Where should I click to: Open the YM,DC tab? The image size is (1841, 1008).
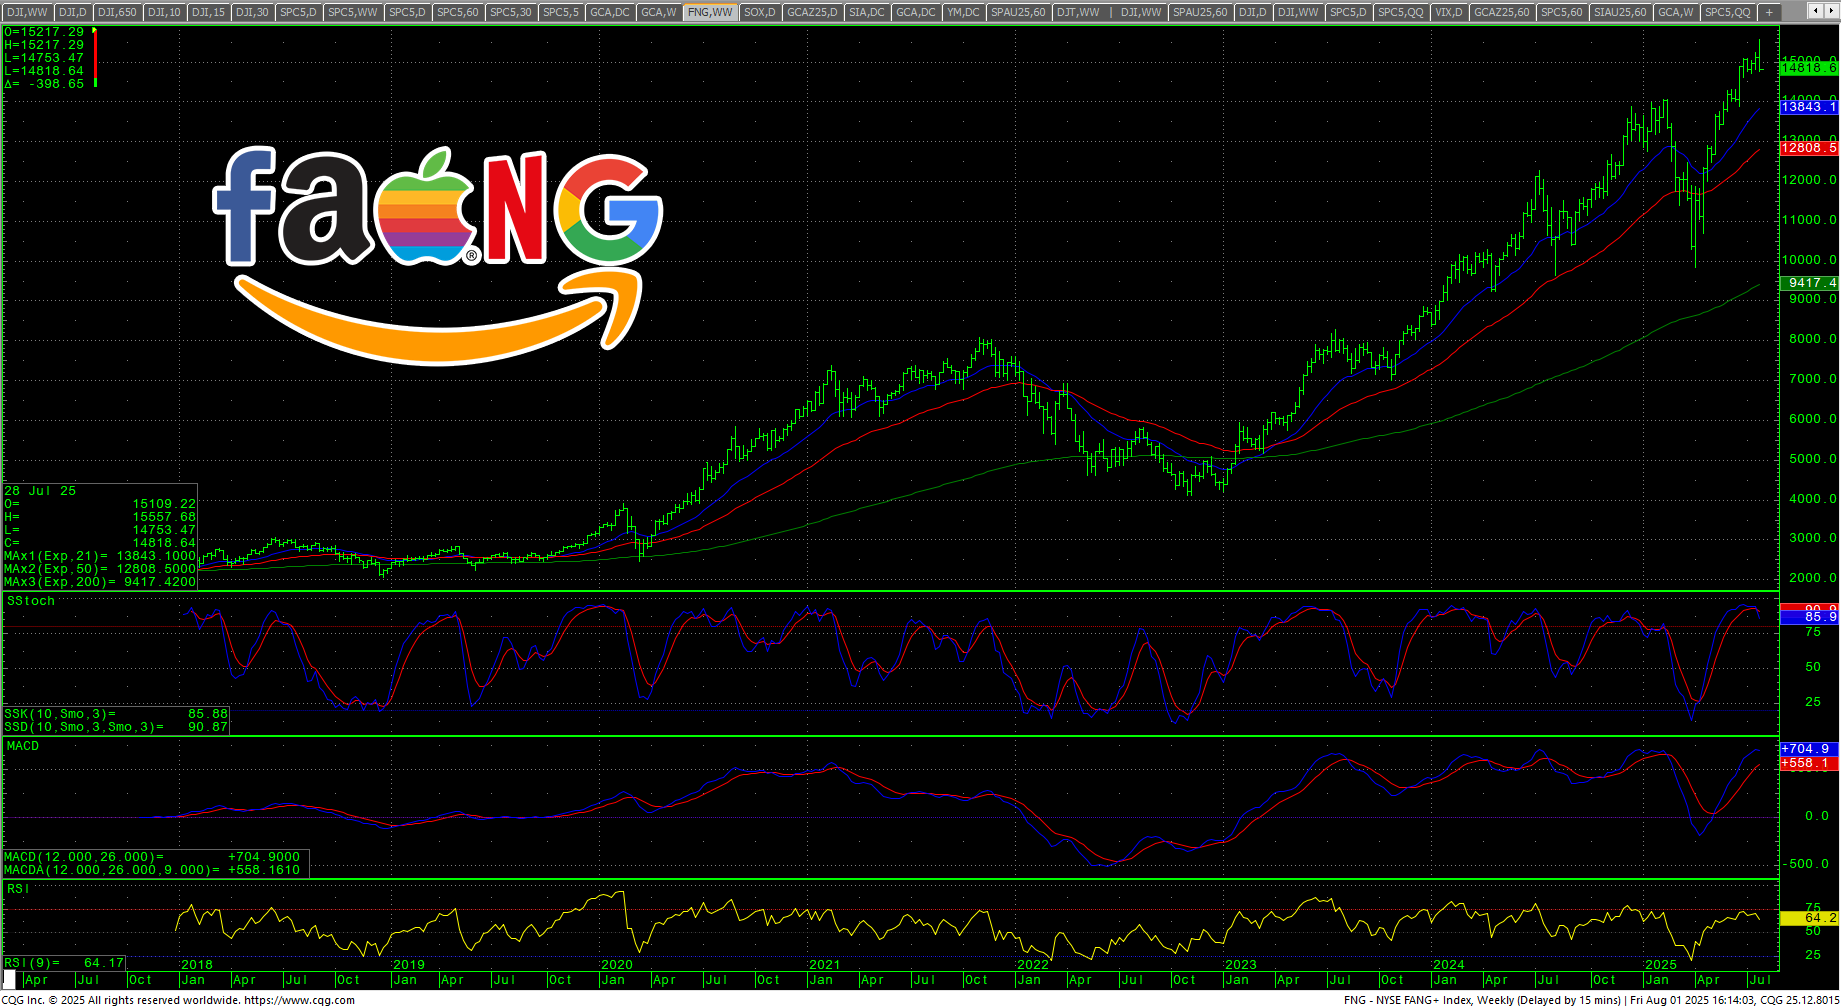click(964, 12)
